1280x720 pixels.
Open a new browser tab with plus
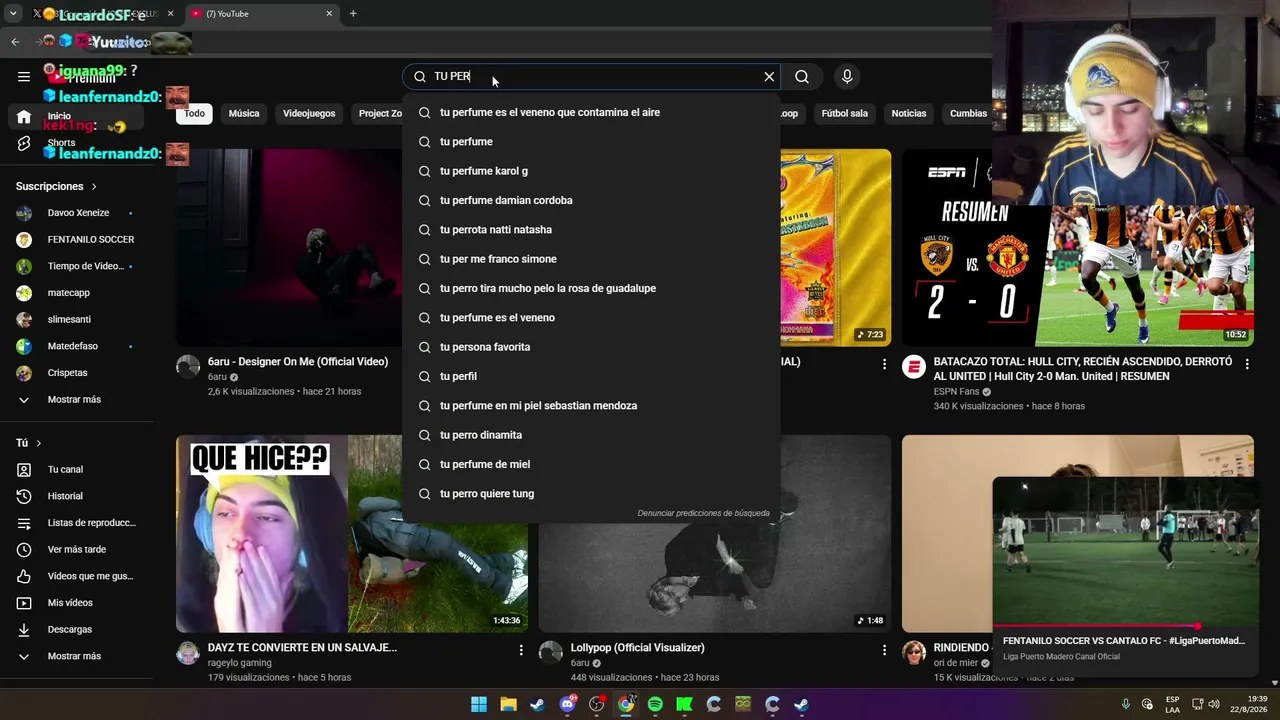353,14
